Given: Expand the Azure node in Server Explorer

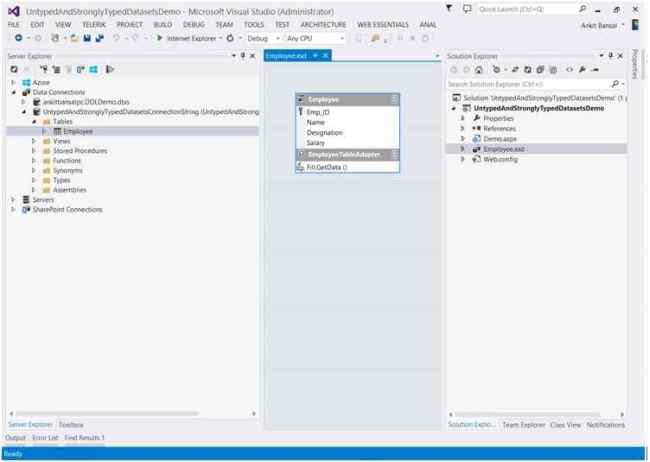Looking at the screenshot, I should pyautogui.click(x=13, y=83).
